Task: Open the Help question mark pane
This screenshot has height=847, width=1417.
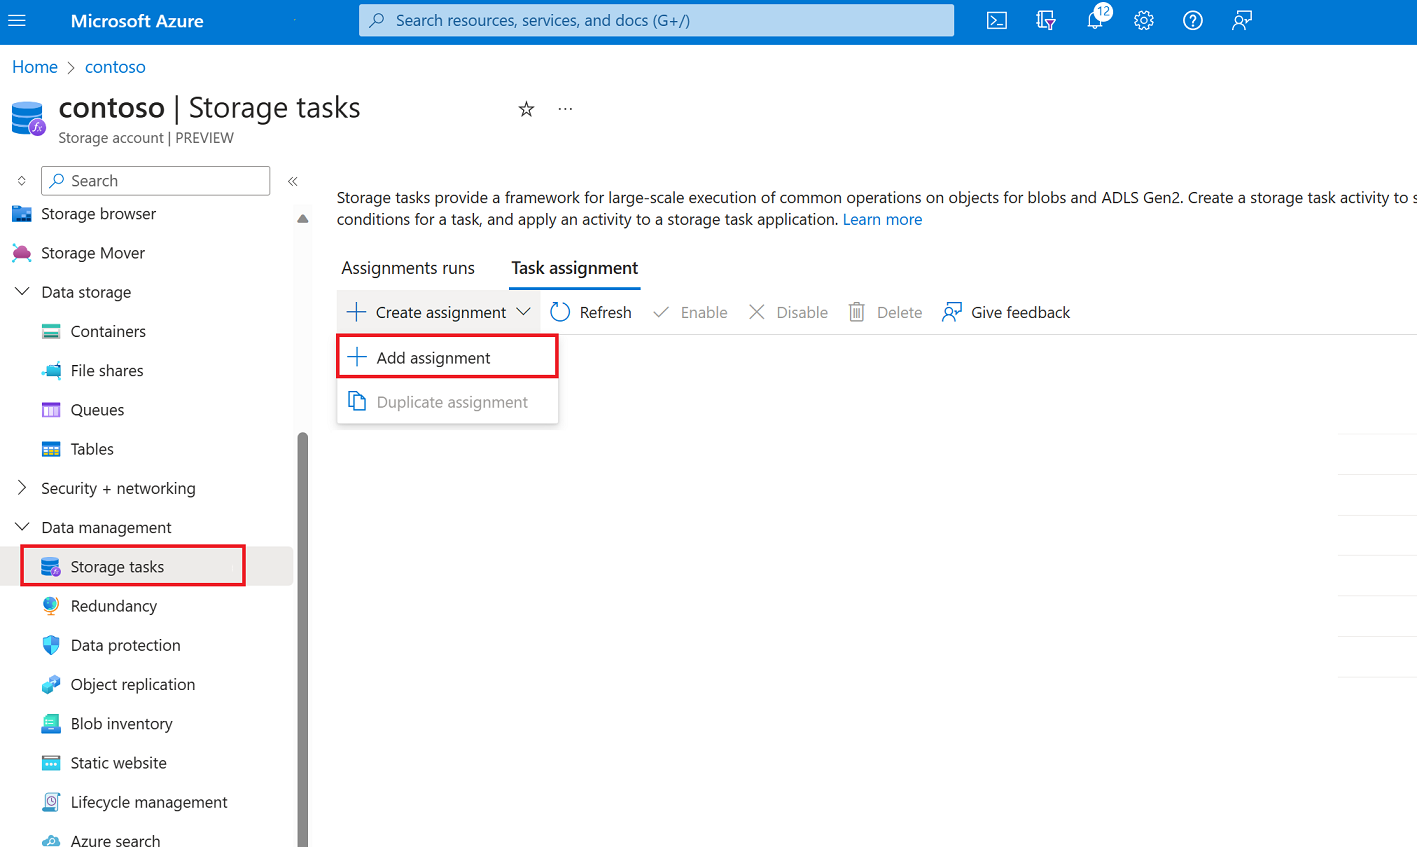Action: pyautogui.click(x=1192, y=20)
